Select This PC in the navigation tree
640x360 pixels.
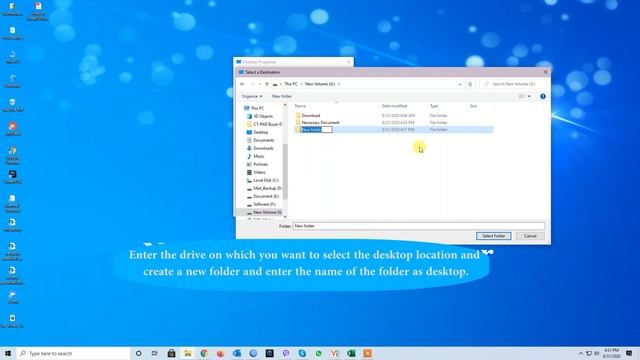point(257,108)
